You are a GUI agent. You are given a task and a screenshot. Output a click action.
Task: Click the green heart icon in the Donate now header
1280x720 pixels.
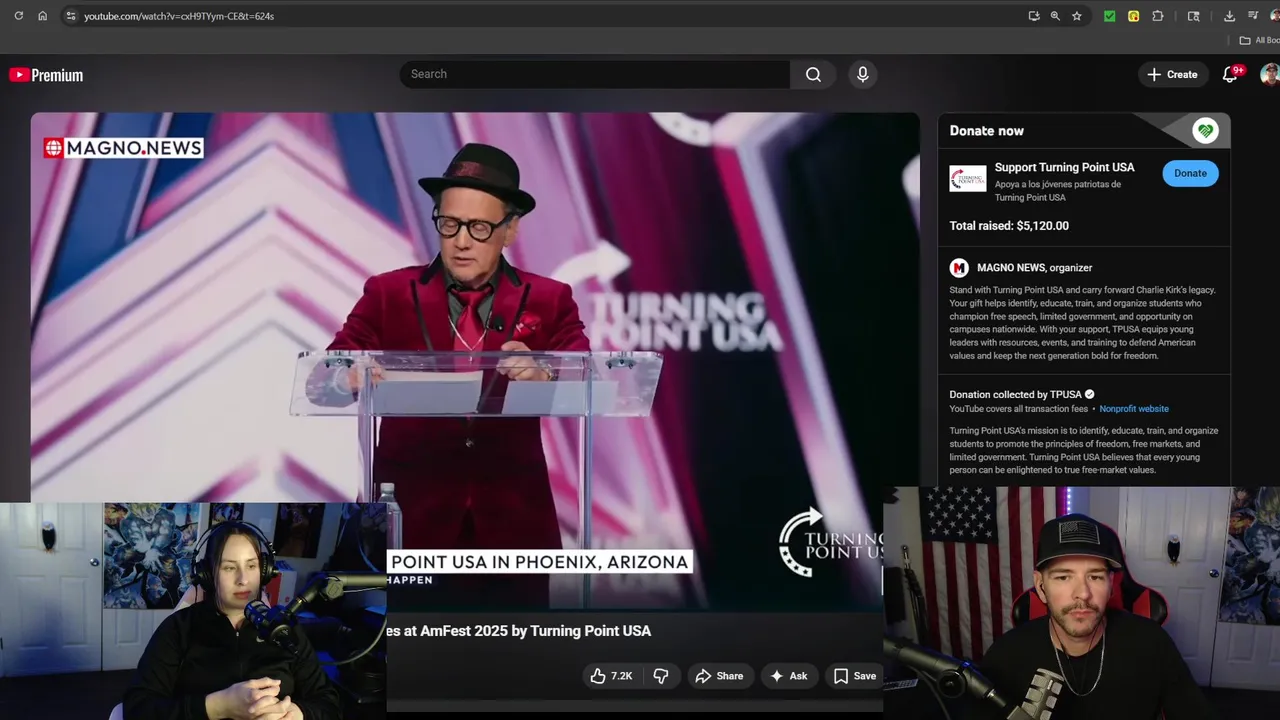(1205, 131)
